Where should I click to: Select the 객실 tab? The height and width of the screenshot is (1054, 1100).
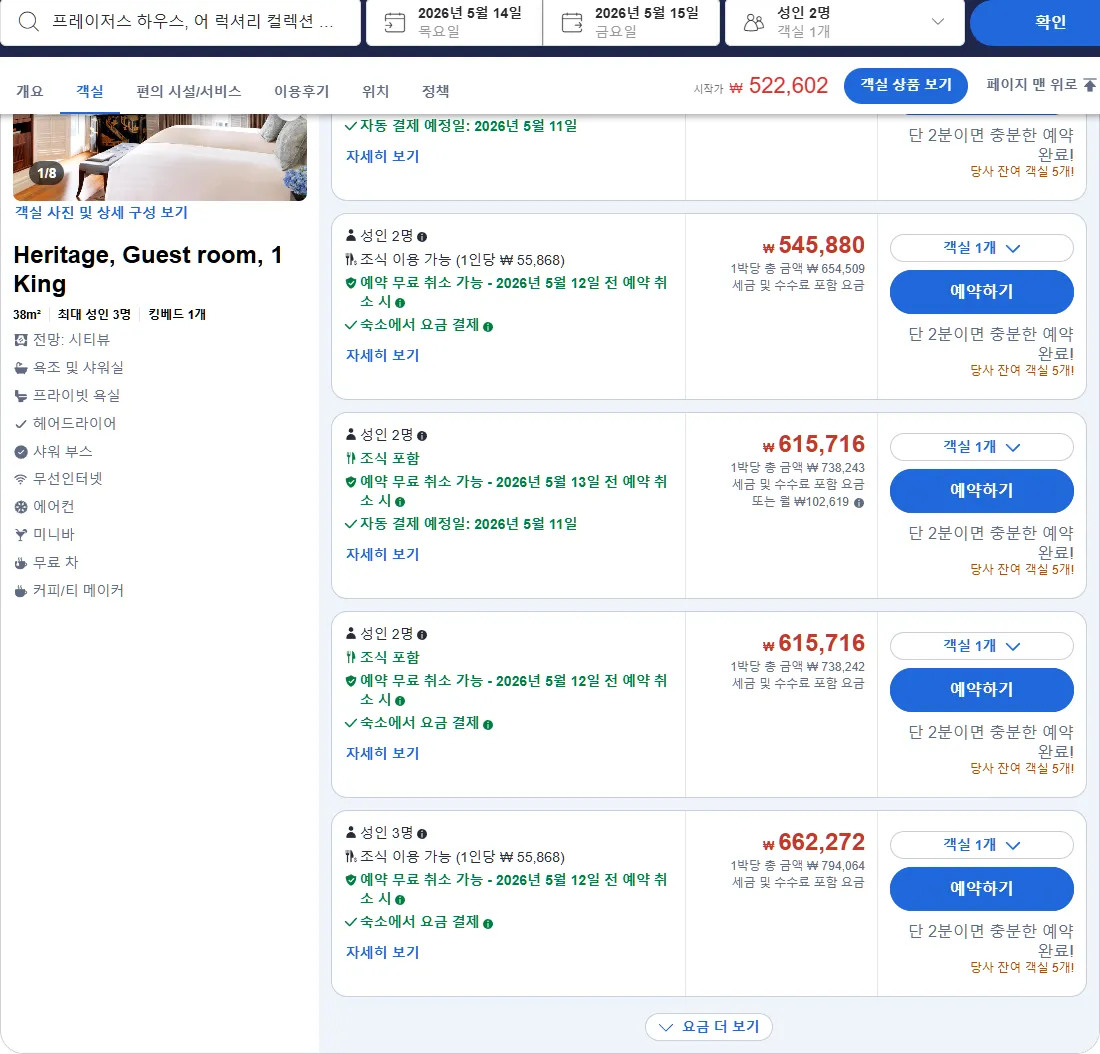[x=90, y=91]
